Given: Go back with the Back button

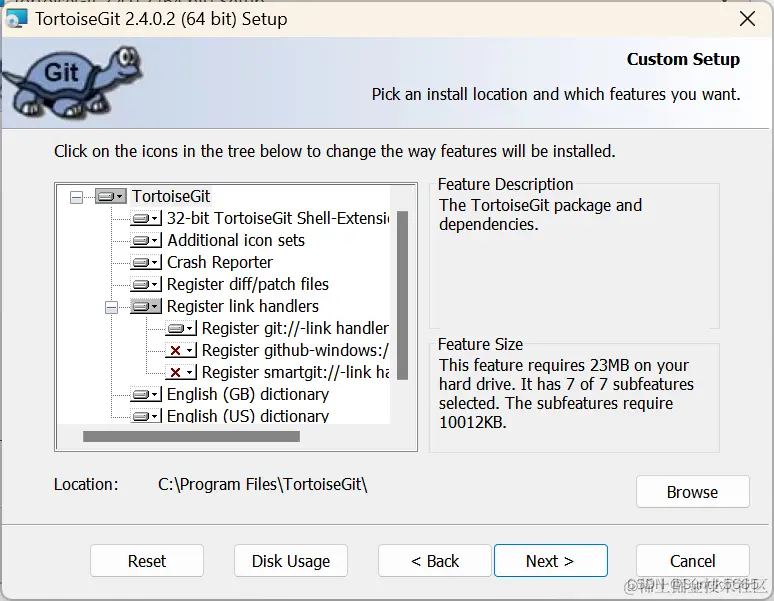Looking at the screenshot, I should pos(435,561).
